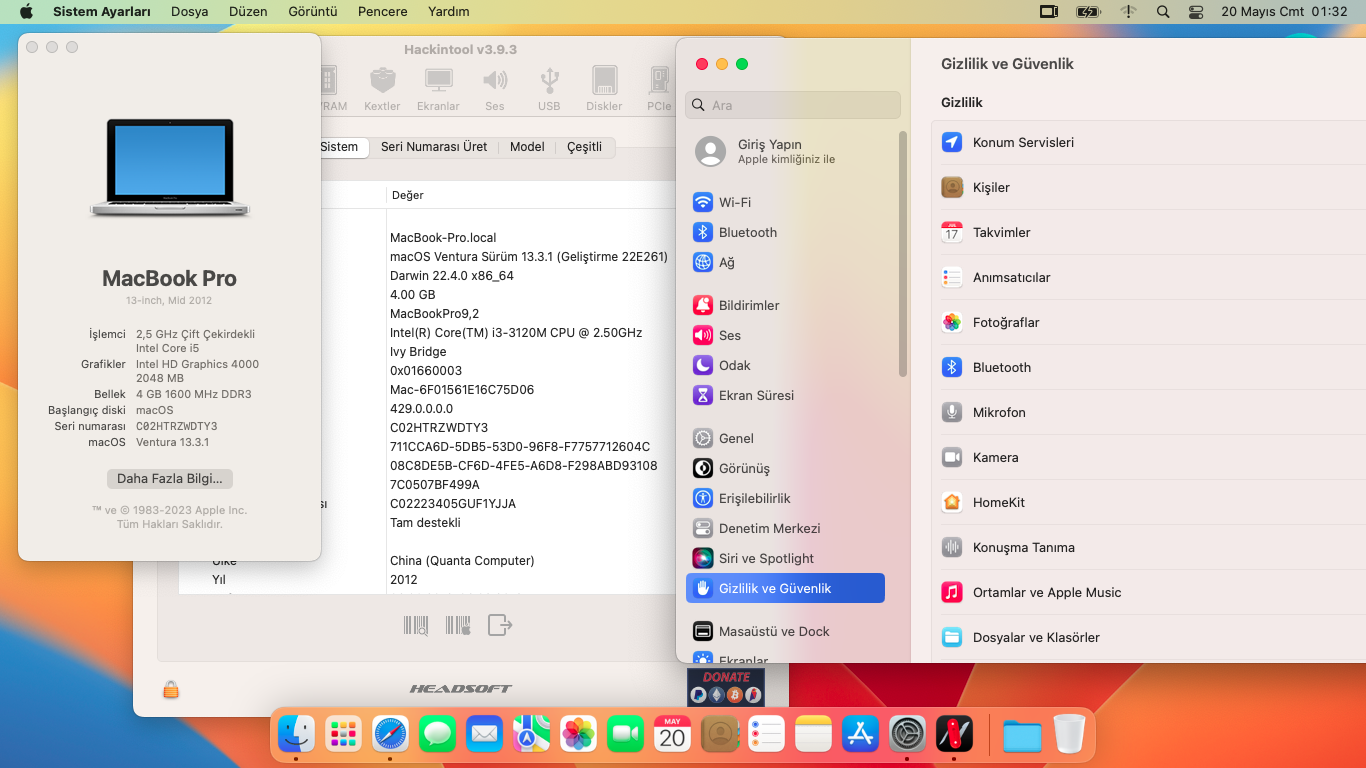Image resolution: width=1366 pixels, height=768 pixels.
Task: Click the export arrow icon in Hackintool
Action: 500,626
